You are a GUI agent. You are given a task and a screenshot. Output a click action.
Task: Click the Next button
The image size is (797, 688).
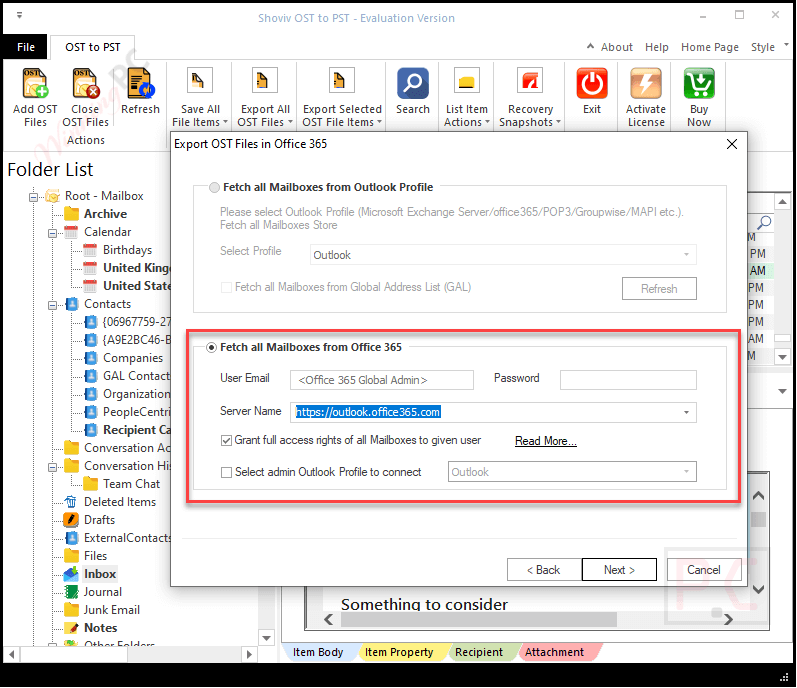click(619, 570)
